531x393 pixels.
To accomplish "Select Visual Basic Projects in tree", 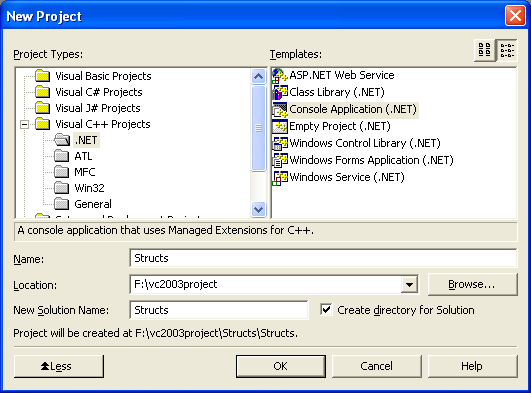I will (103, 76).
